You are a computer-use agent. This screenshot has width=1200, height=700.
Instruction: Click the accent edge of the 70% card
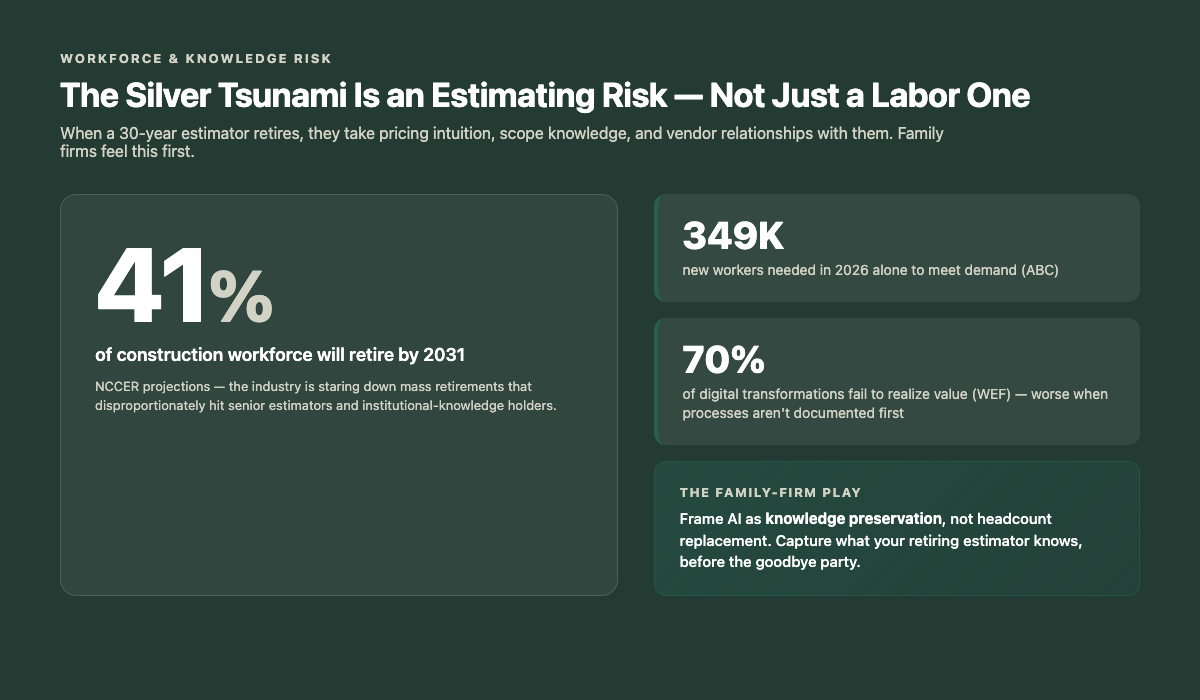pos(657,381)
